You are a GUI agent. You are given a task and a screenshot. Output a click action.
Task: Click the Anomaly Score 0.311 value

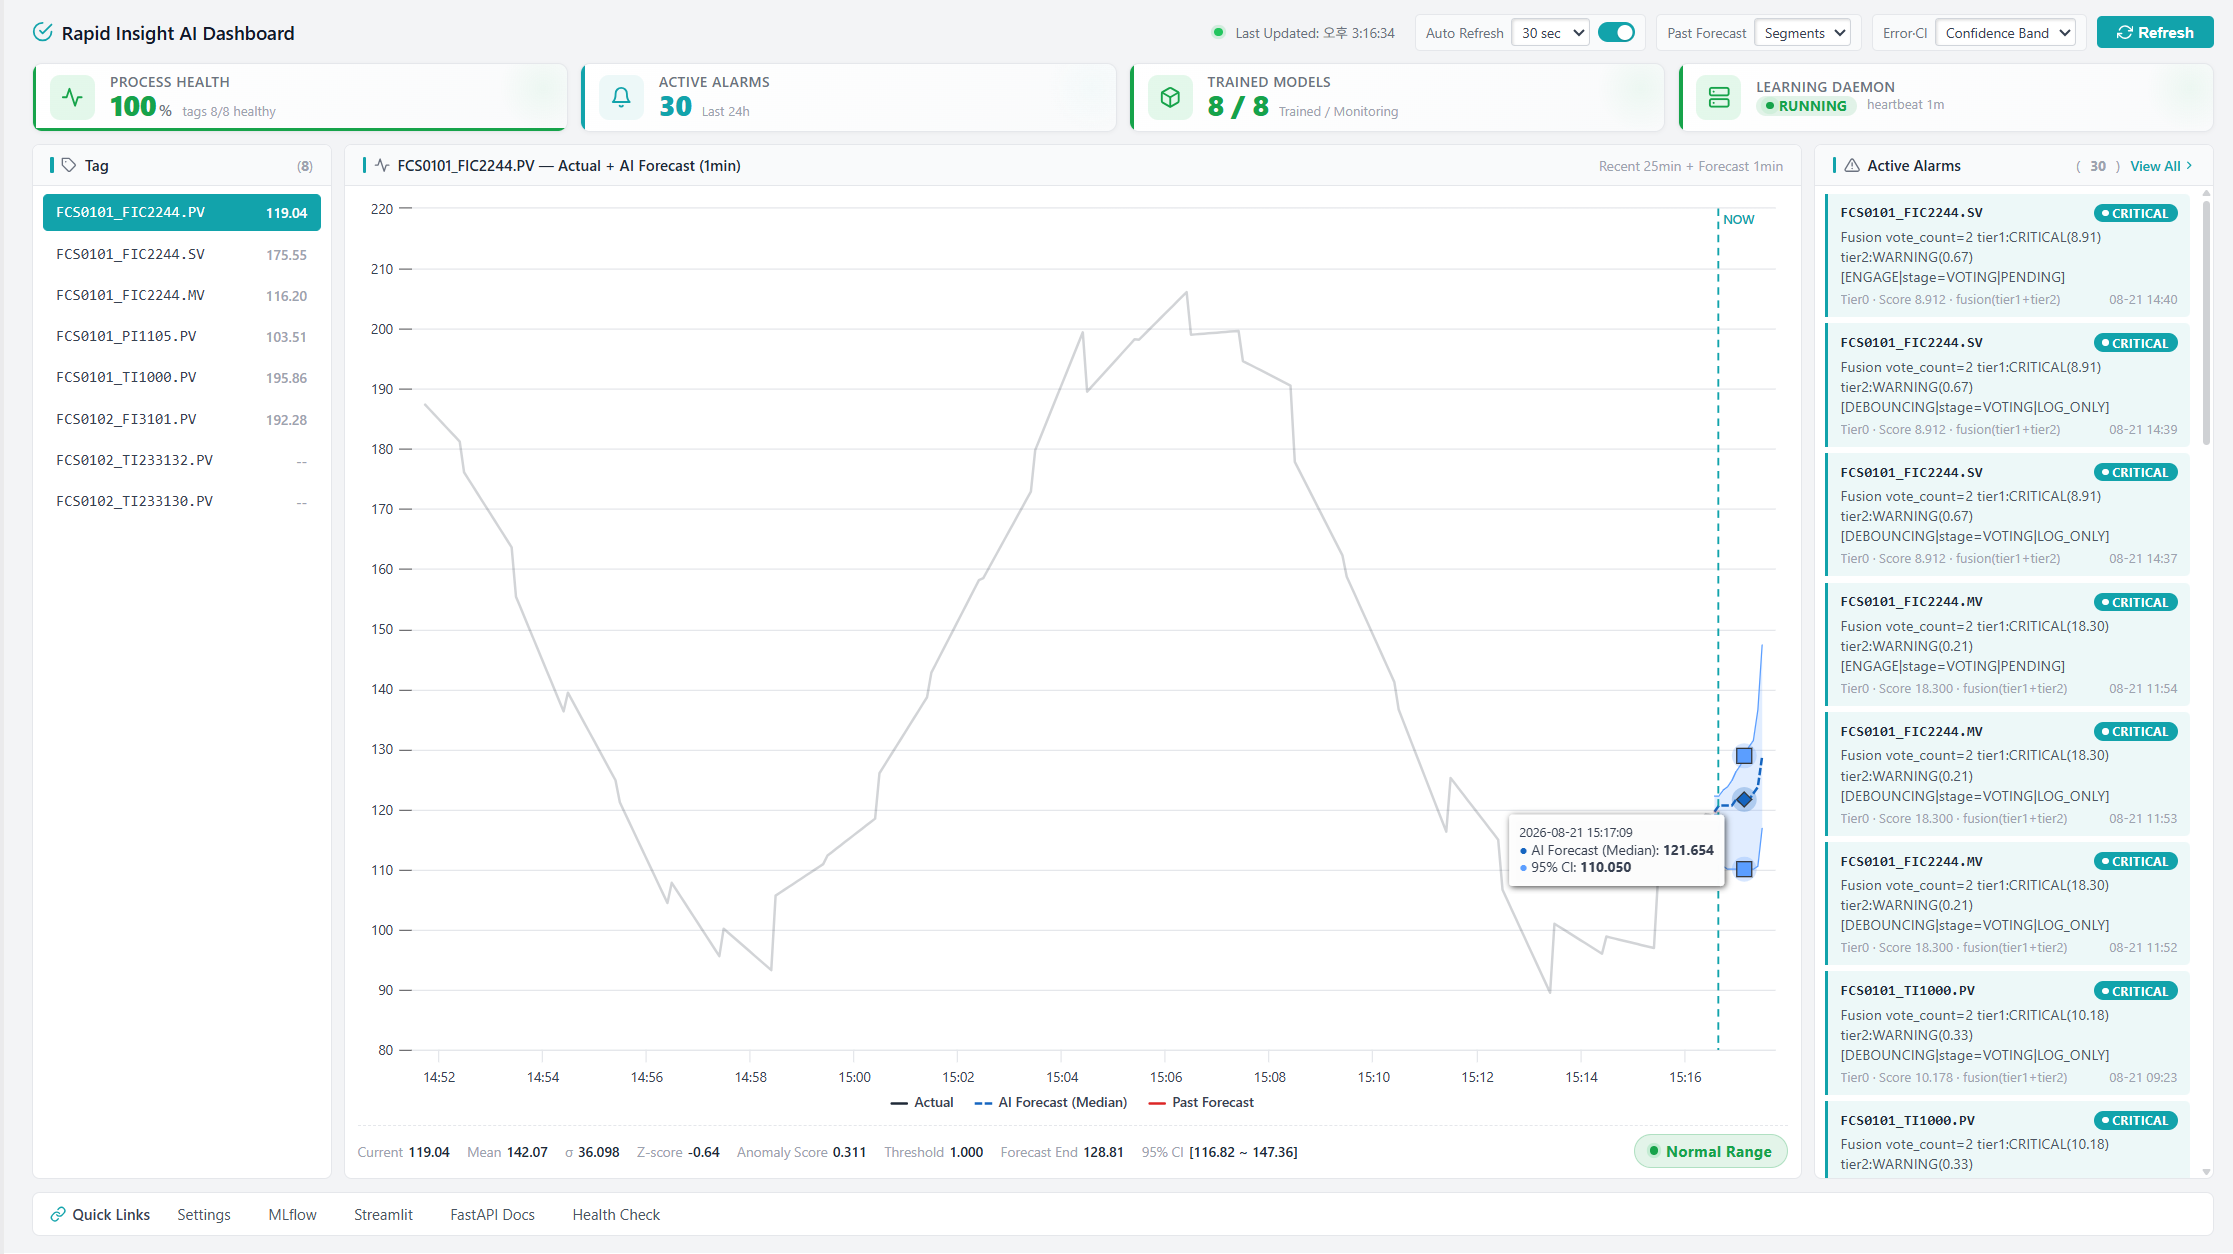[x=849, y=1152]
